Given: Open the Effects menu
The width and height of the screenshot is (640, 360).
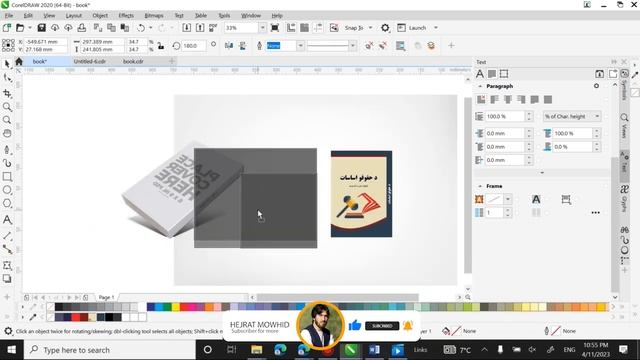Looking at the screenshot, I should click(126, 16).
